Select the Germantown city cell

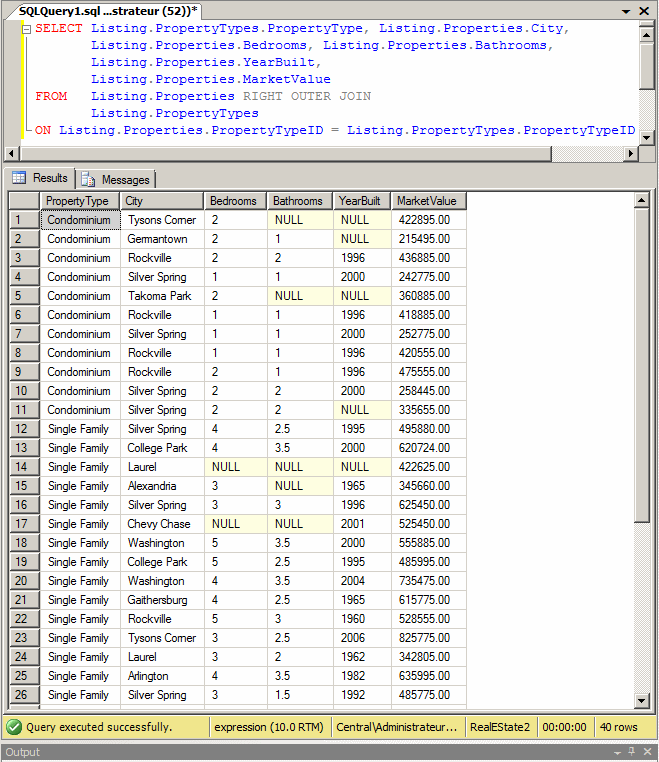(x=162, y=239)
